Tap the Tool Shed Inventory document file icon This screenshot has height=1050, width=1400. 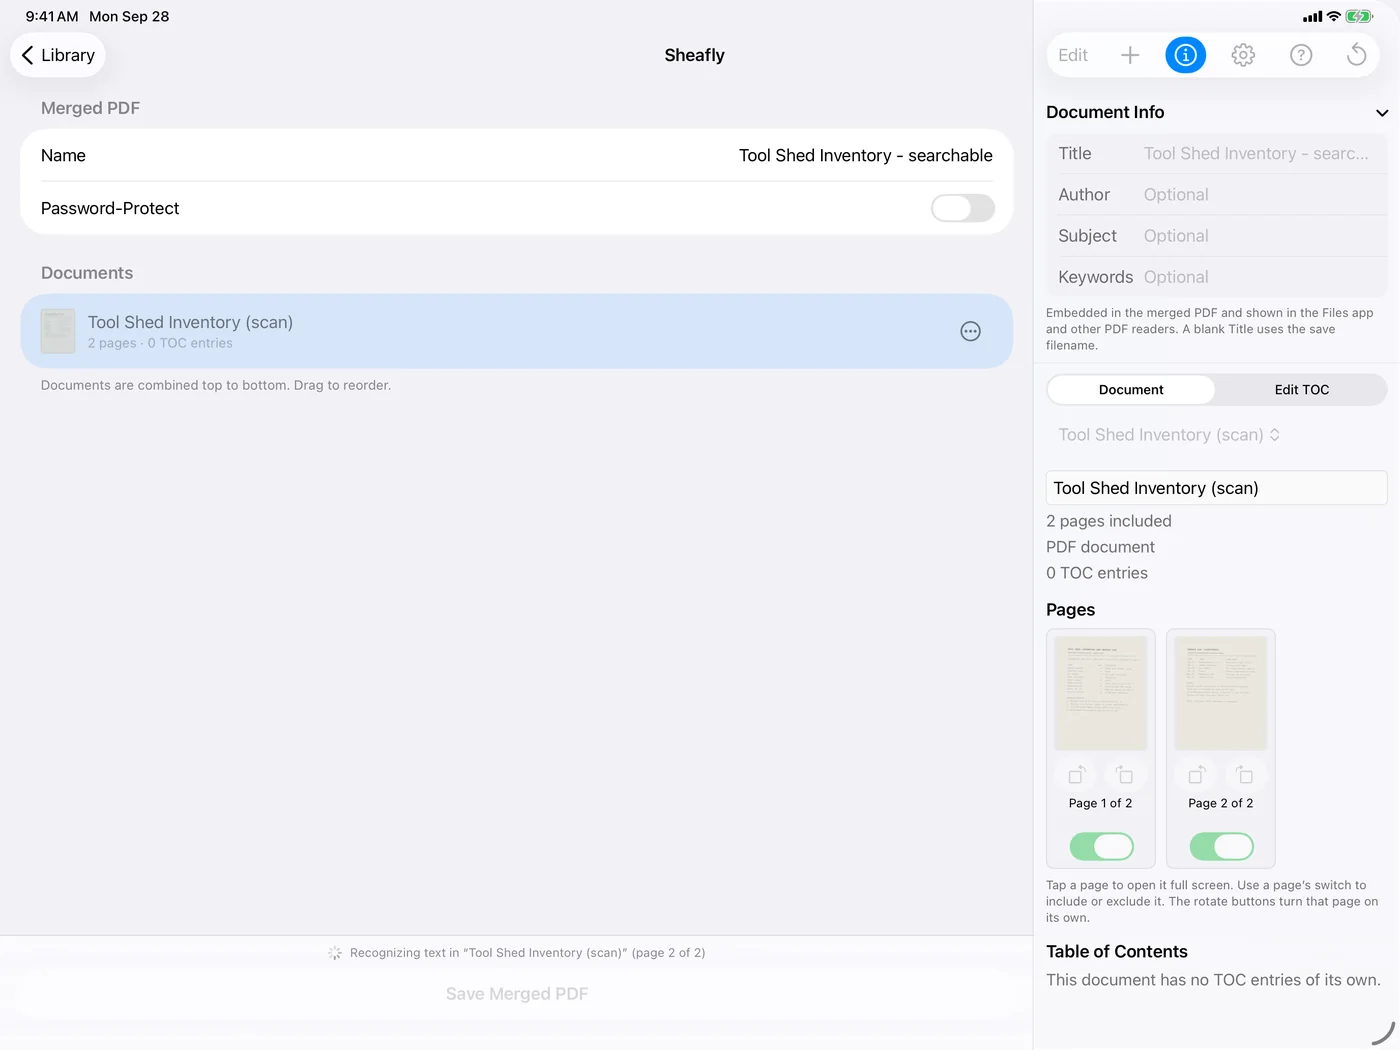[x=58, y=331]
